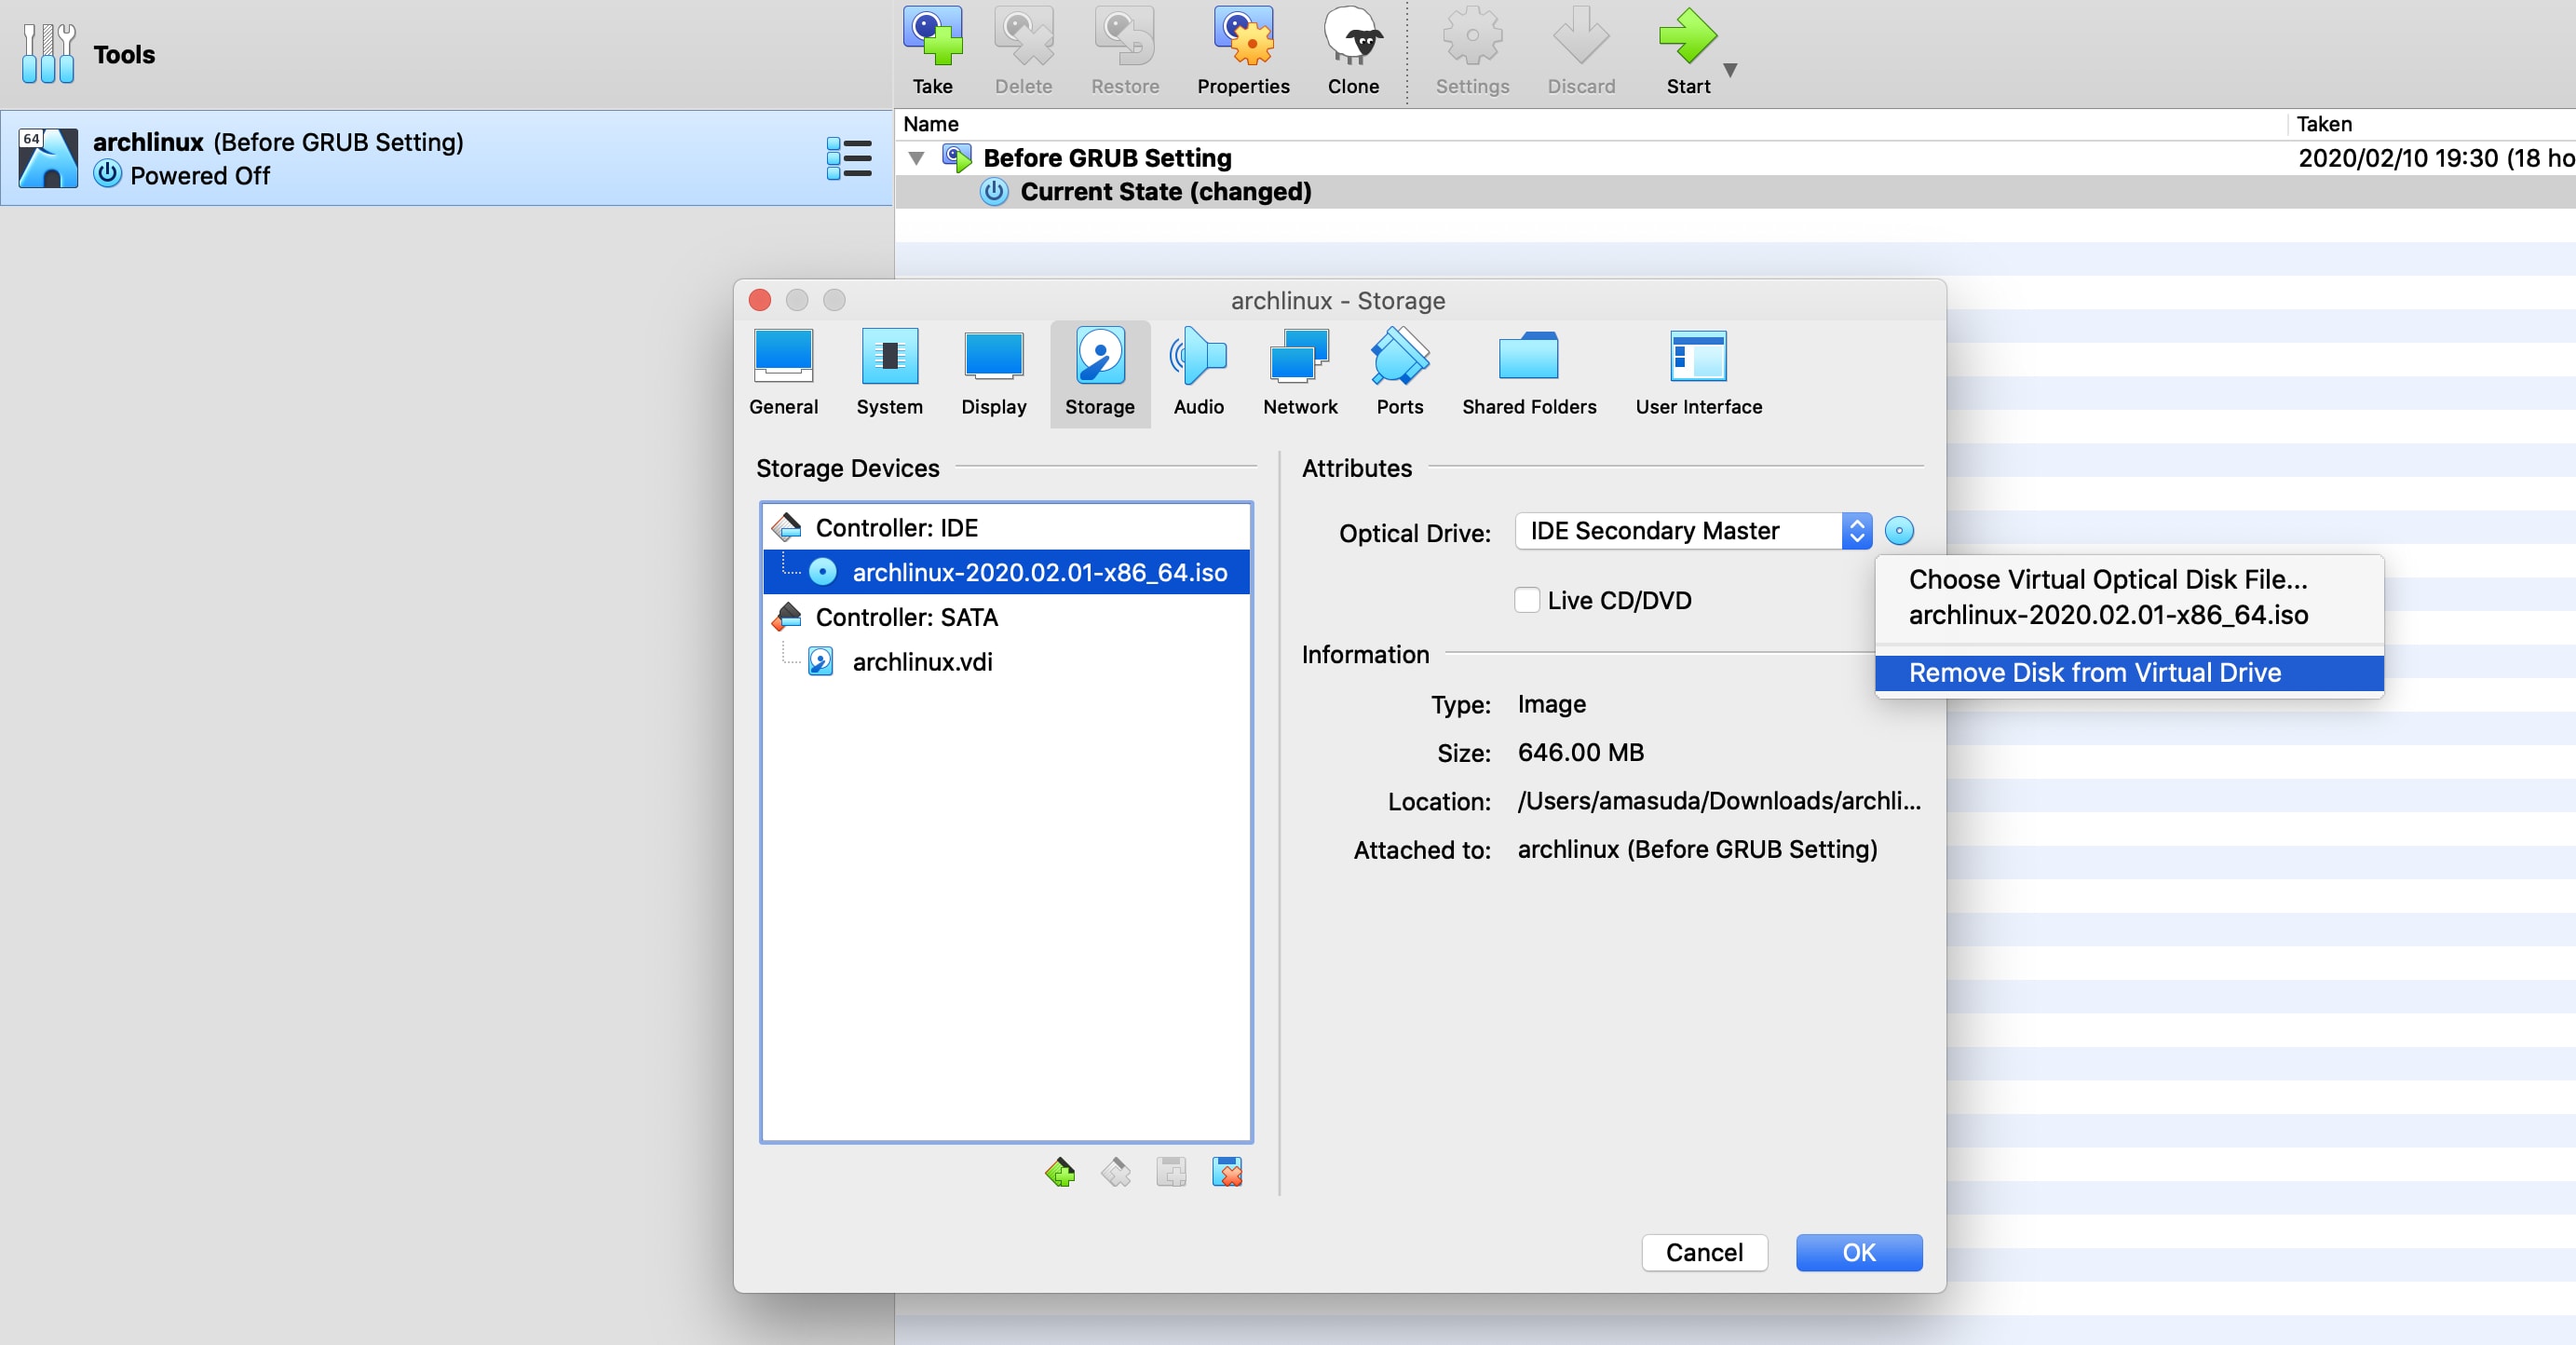The height and width of the screenshot is (1345, 2576).
Task: Open the Tools icon
Action: click(48, 54)
